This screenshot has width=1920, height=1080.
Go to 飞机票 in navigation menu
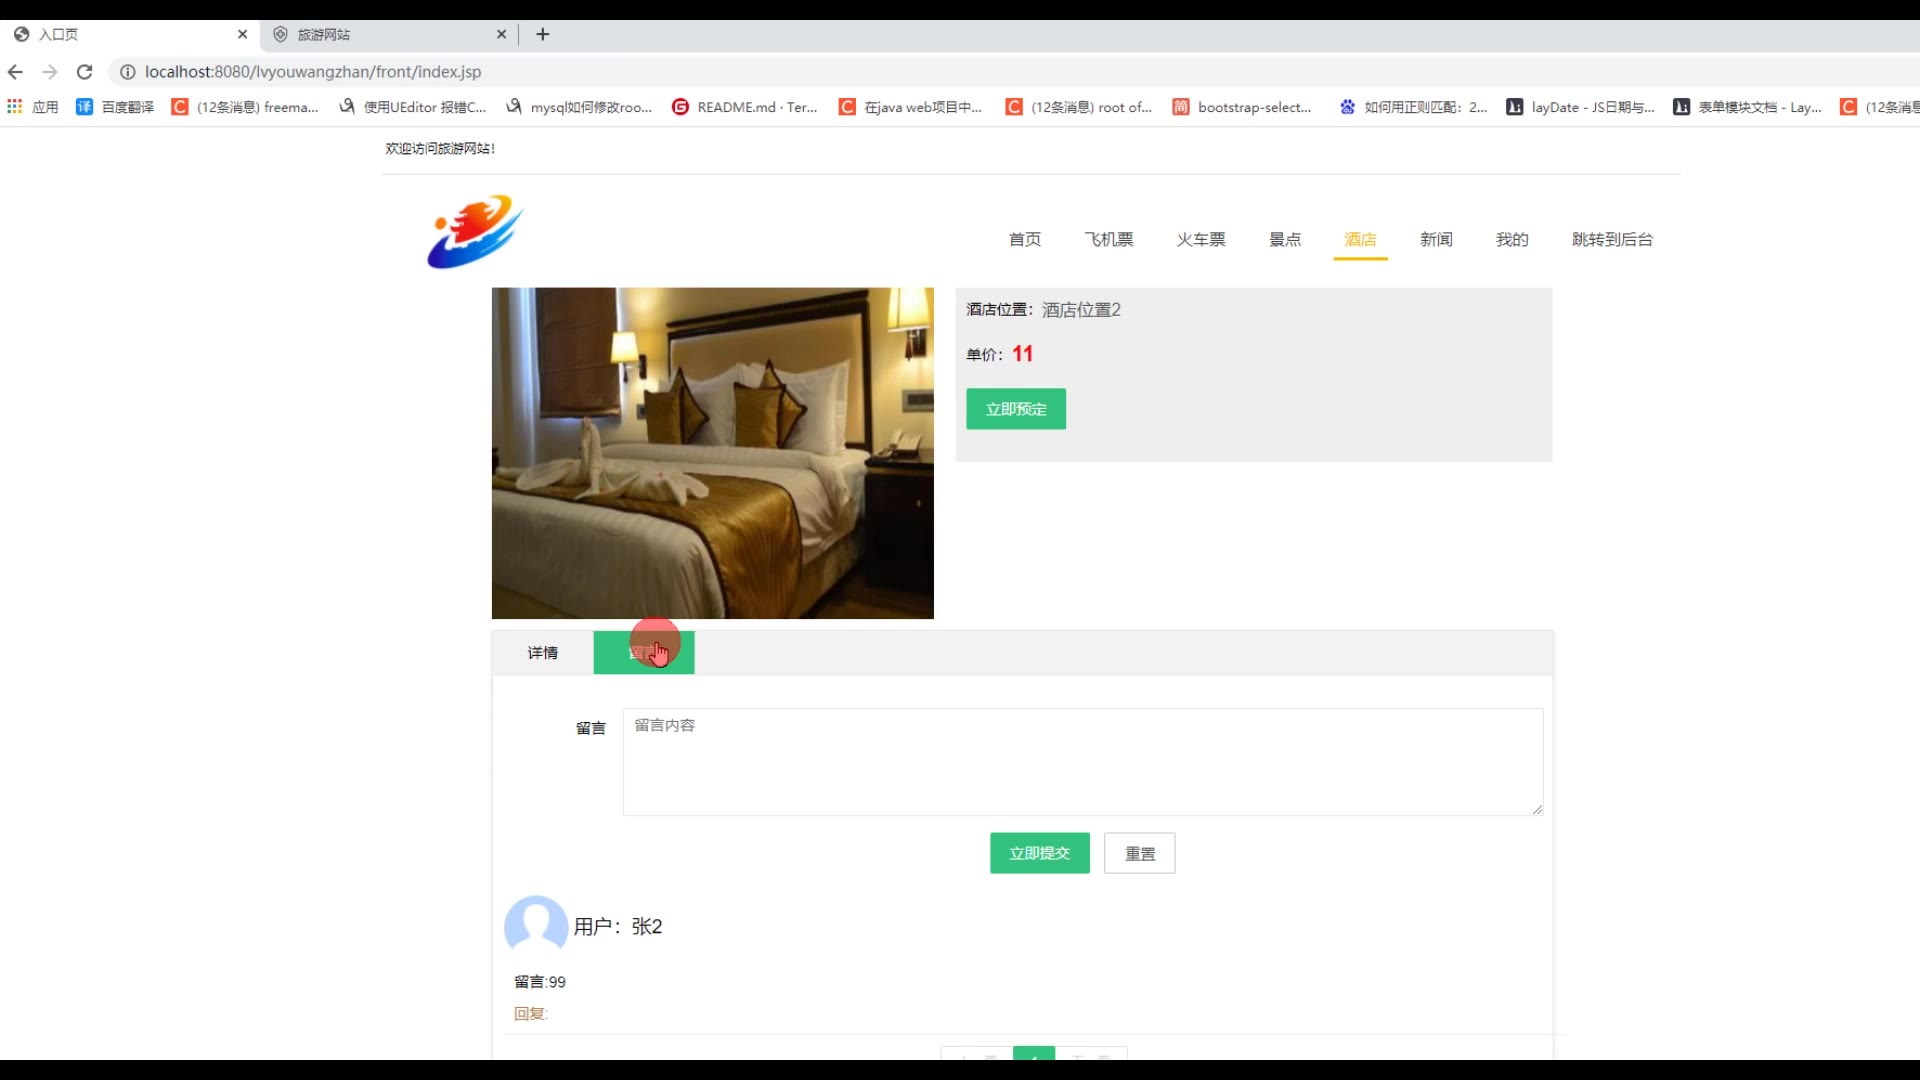[x=1109, y=239]
